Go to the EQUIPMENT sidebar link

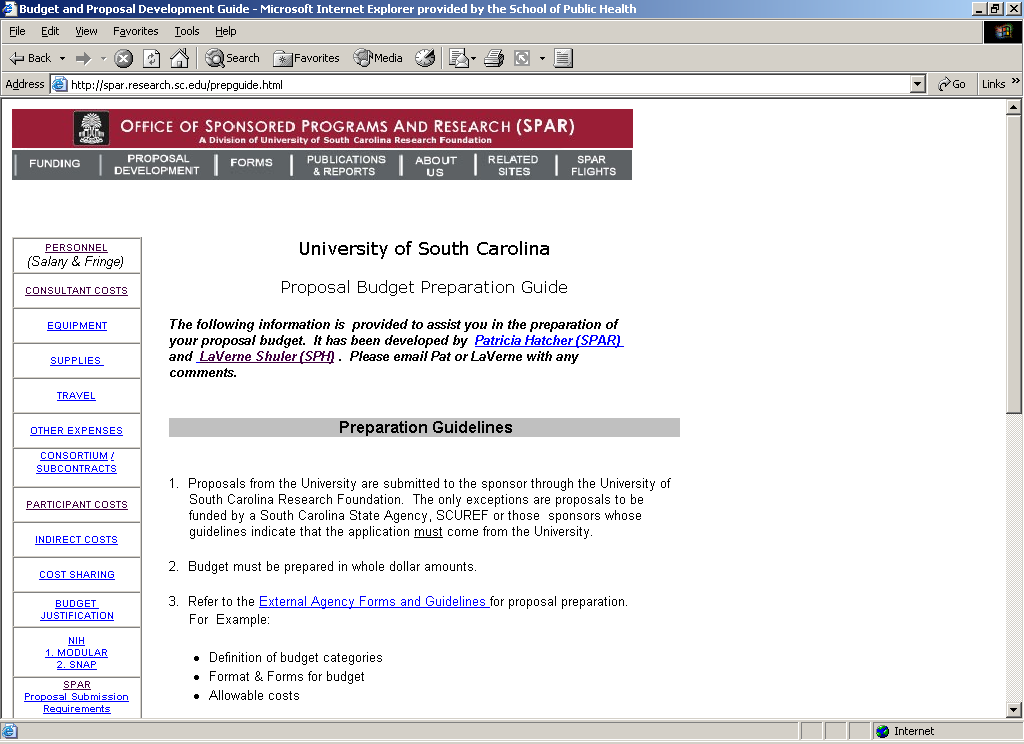coord(77,325)
